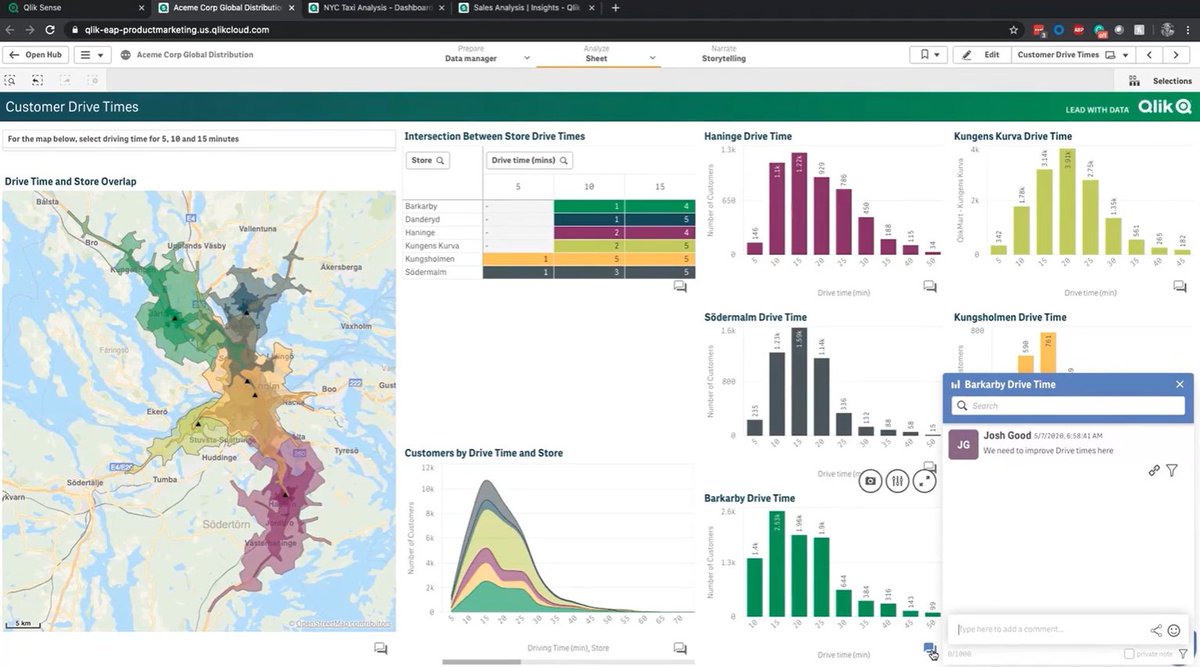
Task: Close the Barkarby Drive Time comment panel
Action: point(1180,384)
